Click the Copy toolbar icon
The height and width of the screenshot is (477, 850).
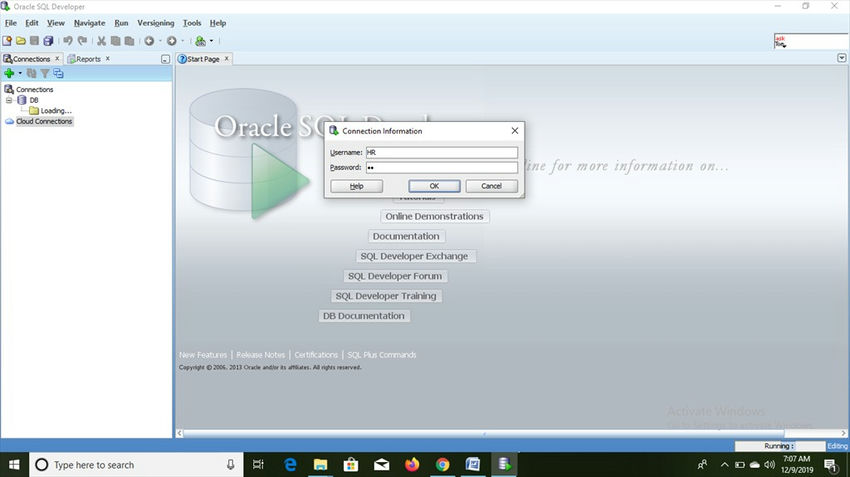115,41
